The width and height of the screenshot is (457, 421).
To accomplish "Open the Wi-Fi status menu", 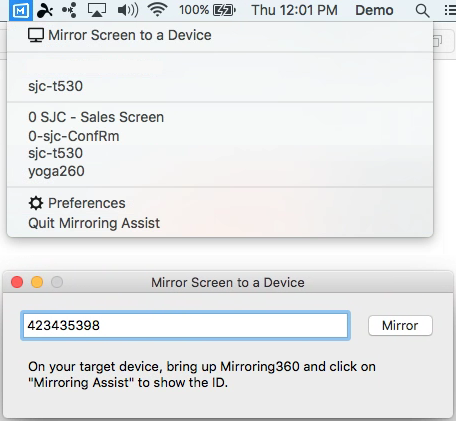I will coord(157,10).
